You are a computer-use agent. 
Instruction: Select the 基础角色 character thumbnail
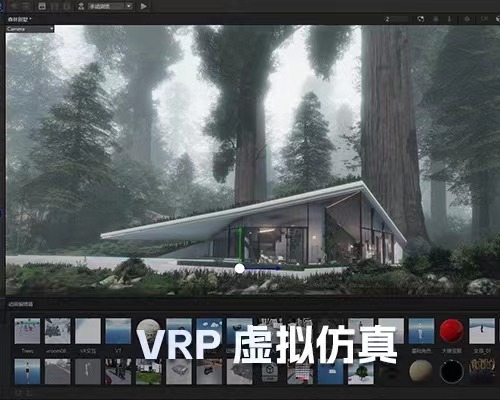tap(421, 331)
